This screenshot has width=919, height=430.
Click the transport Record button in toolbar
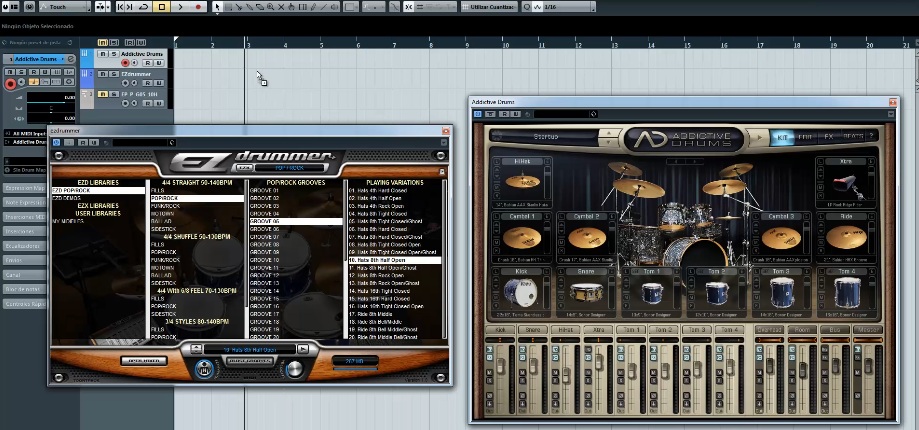click(x=198, y=7)
